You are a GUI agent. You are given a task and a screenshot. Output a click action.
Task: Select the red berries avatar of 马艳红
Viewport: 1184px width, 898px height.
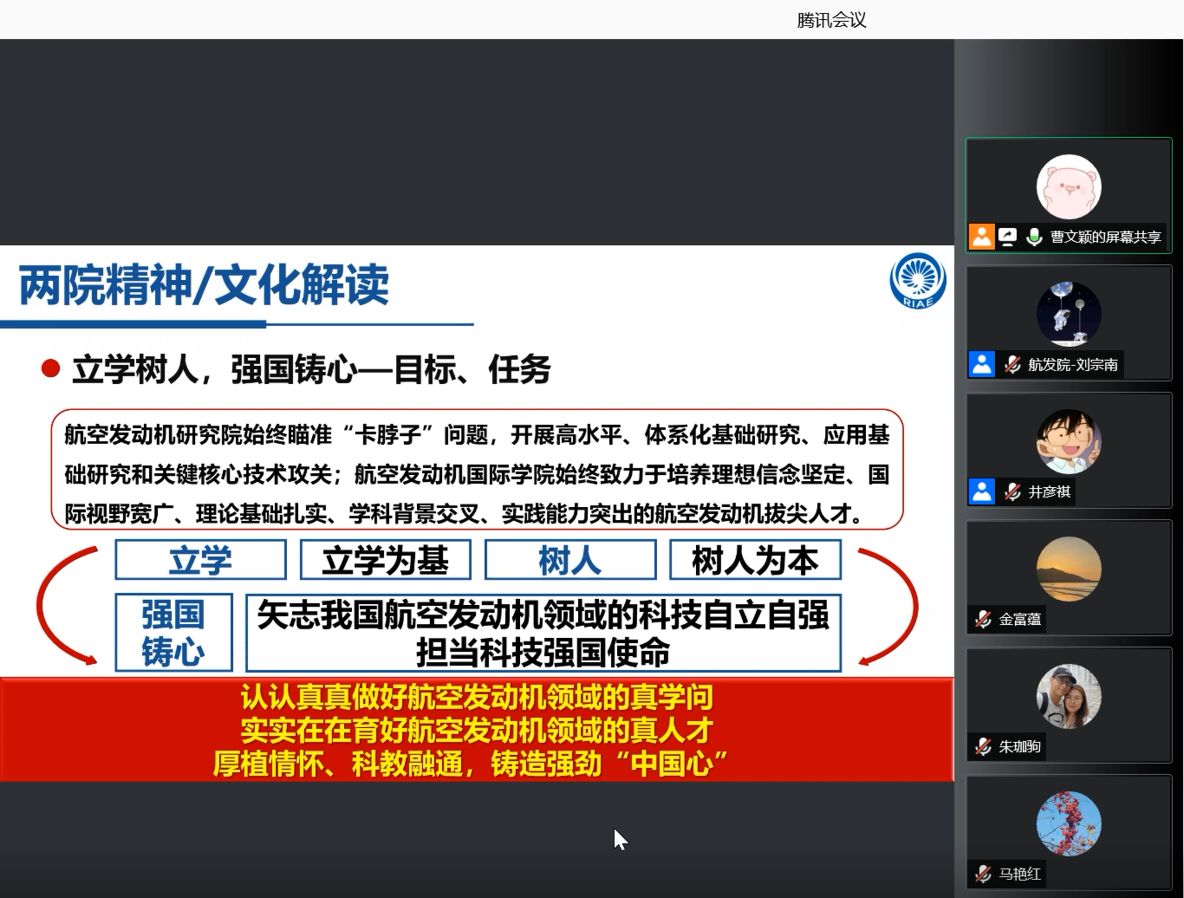tap(1068, 824)
